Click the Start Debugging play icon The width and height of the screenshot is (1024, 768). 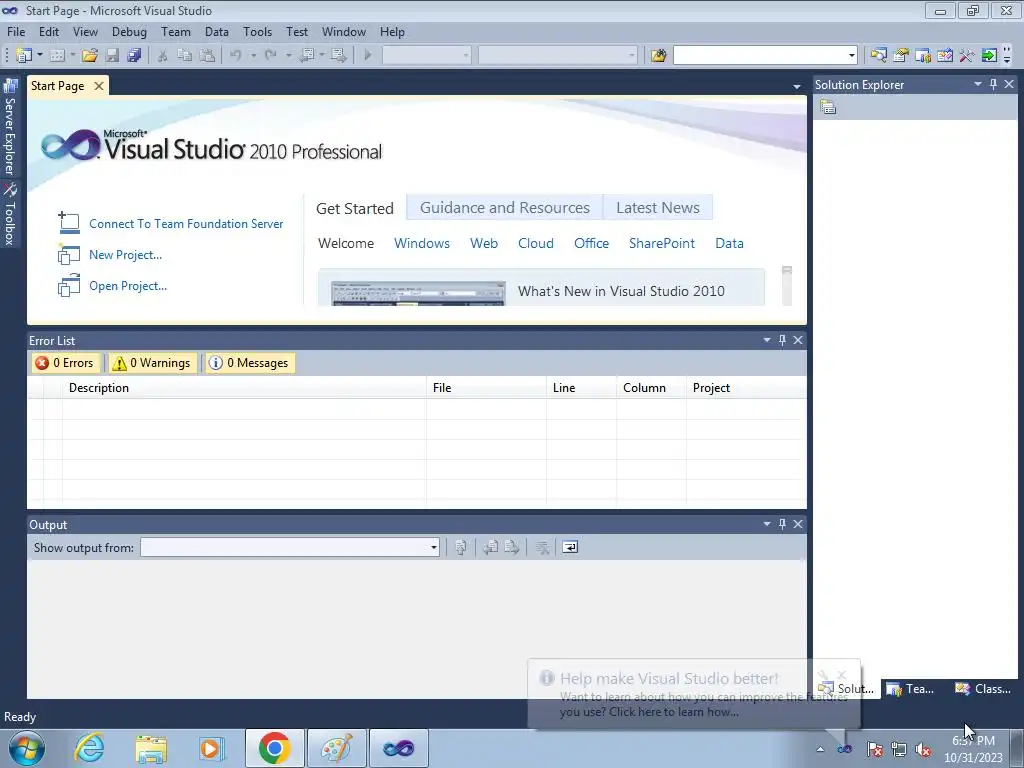coord(368,56)
